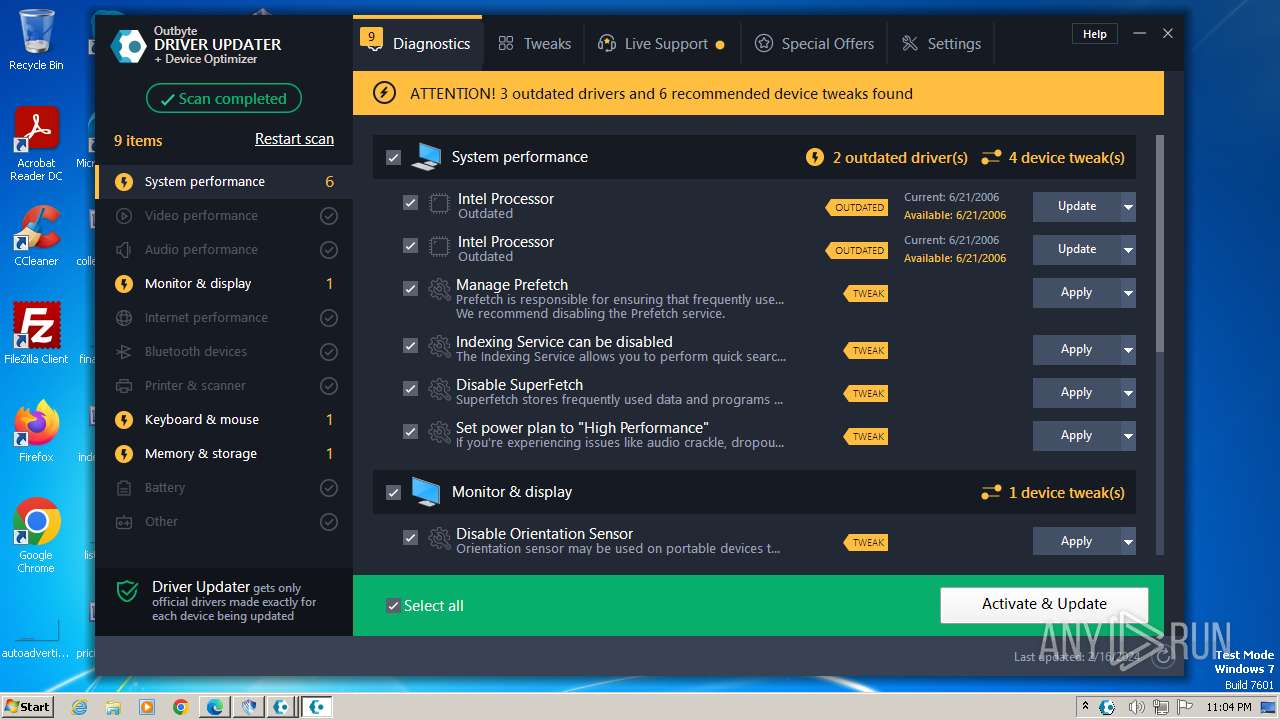Open Apply dropdown arrow for Manage Prefetch
The image size is (1280, 720).
point(1128,293)
